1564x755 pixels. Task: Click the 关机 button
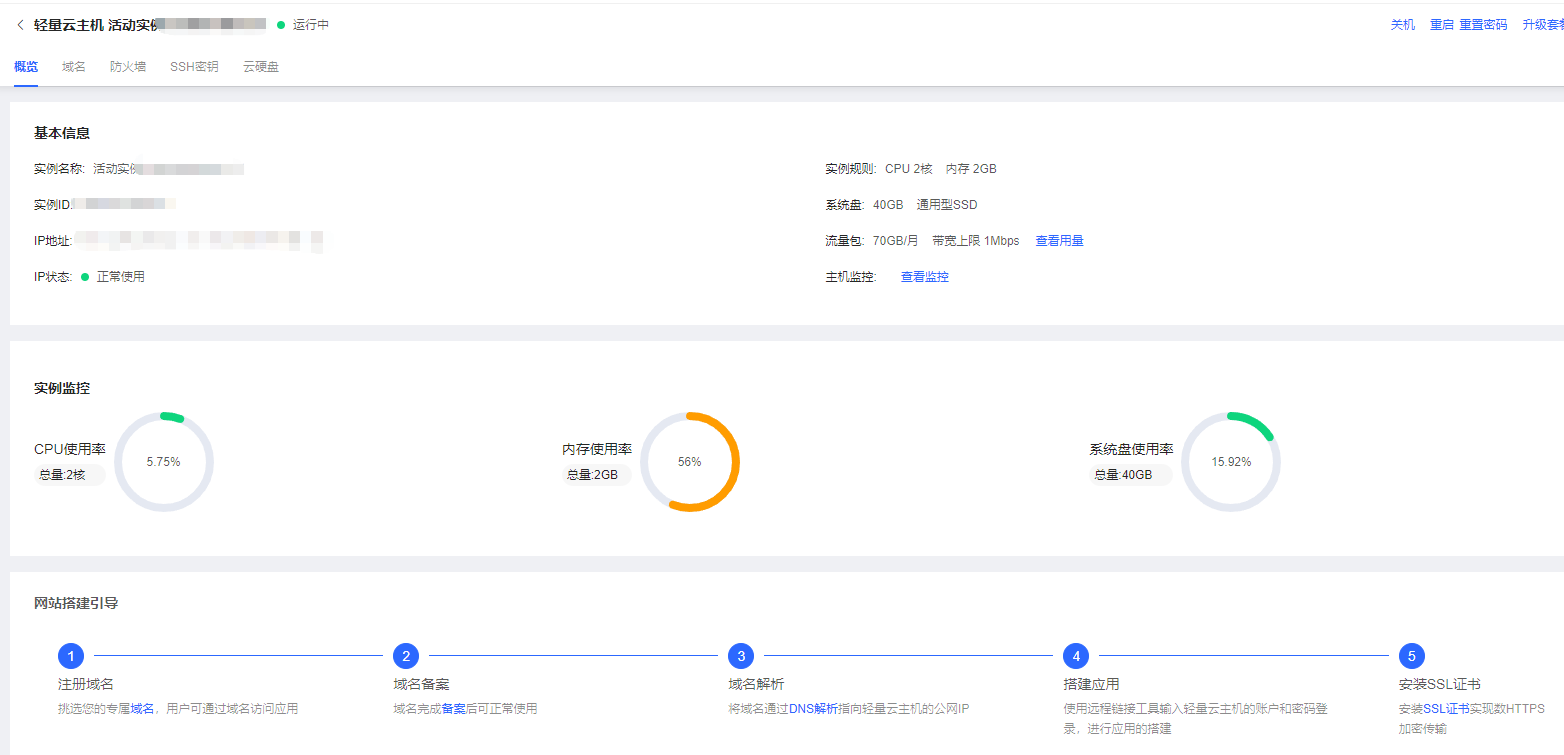[x=1402, y=25]
